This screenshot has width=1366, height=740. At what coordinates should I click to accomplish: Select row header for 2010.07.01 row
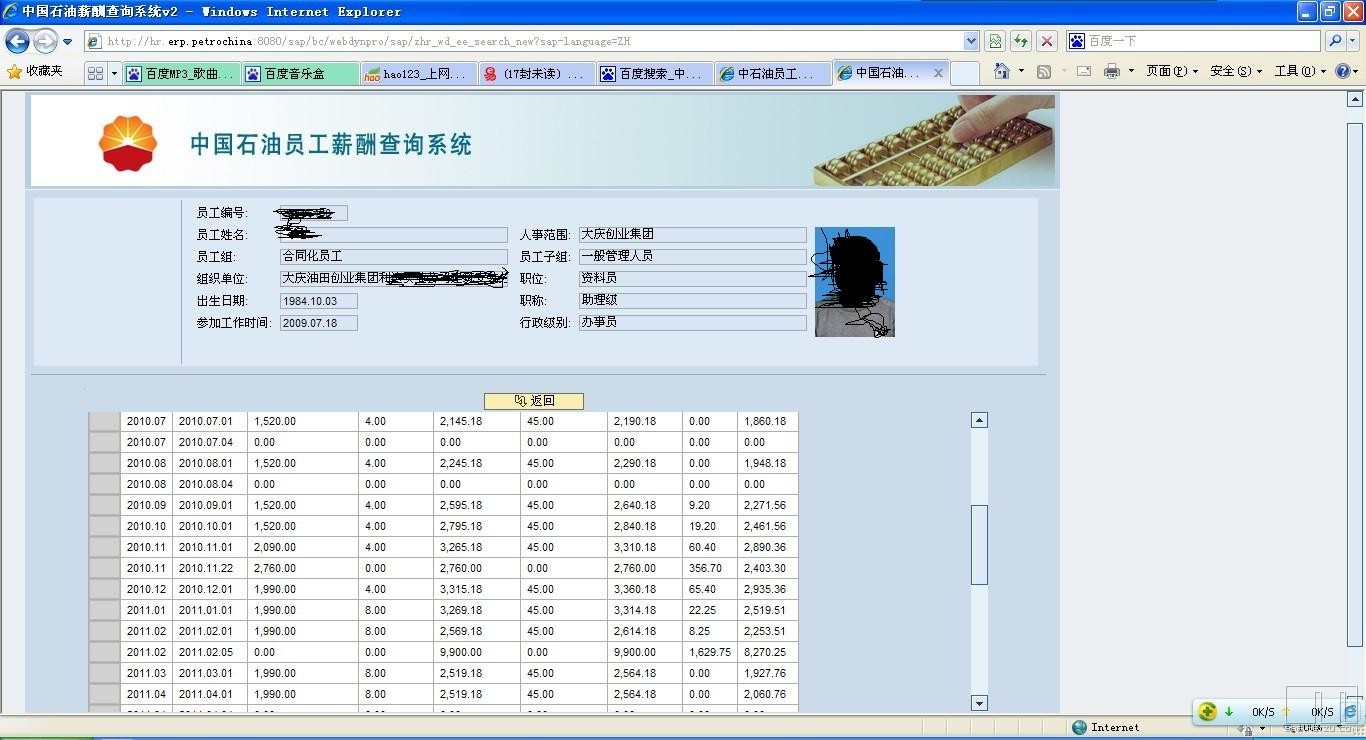(x=104, y=422)
